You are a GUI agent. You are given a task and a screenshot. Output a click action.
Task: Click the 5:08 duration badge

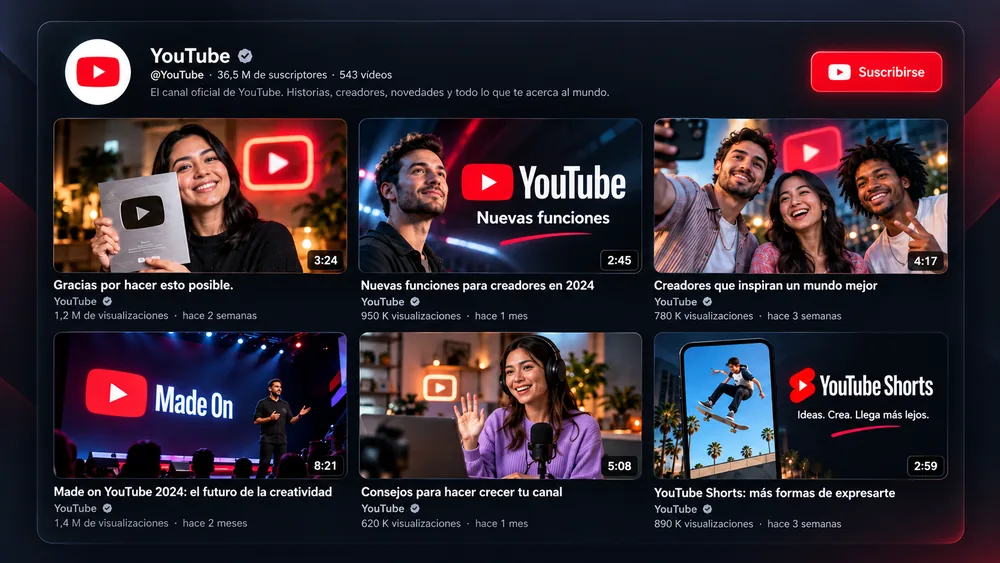coord(619,466)
